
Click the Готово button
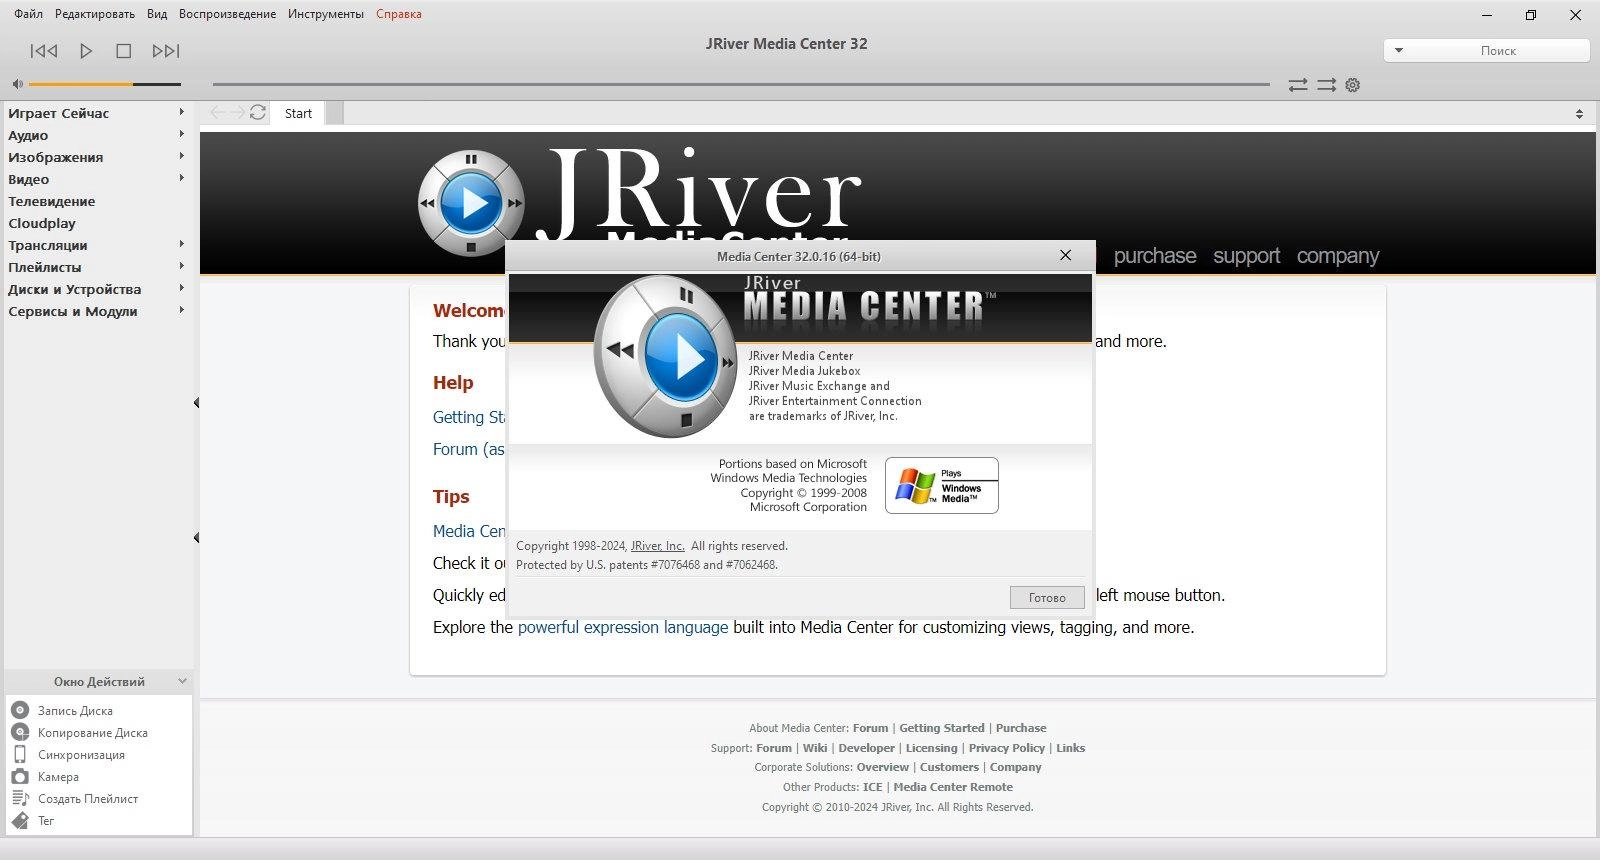pos(1047,597)
